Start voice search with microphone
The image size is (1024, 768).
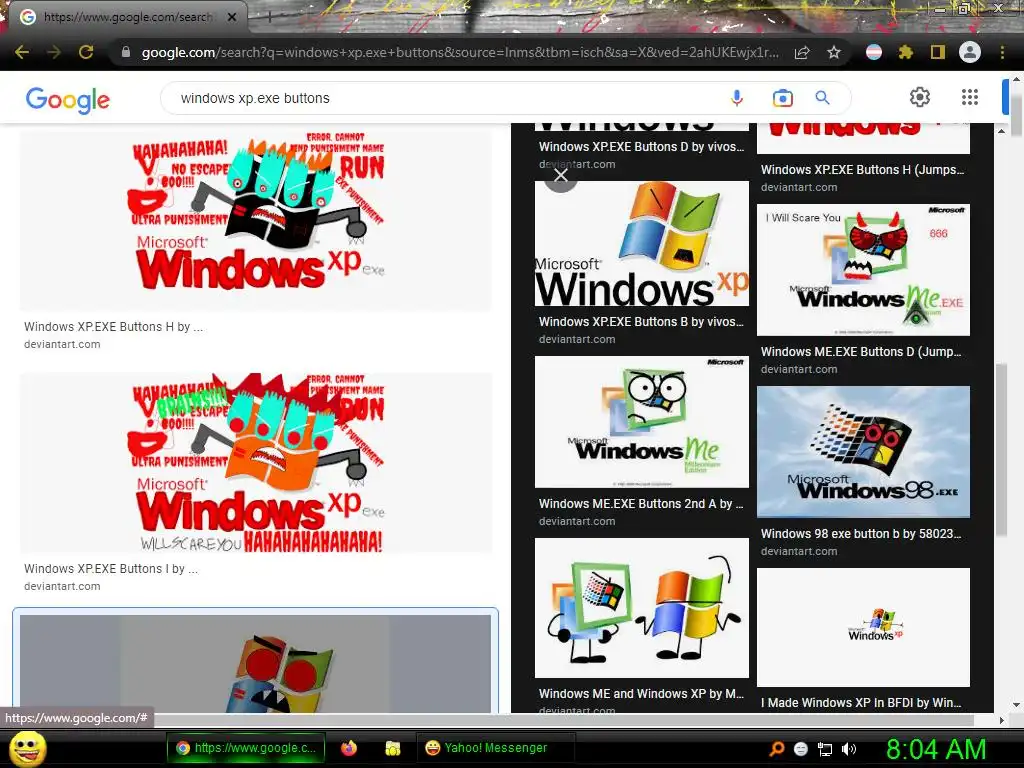(737, 98)
